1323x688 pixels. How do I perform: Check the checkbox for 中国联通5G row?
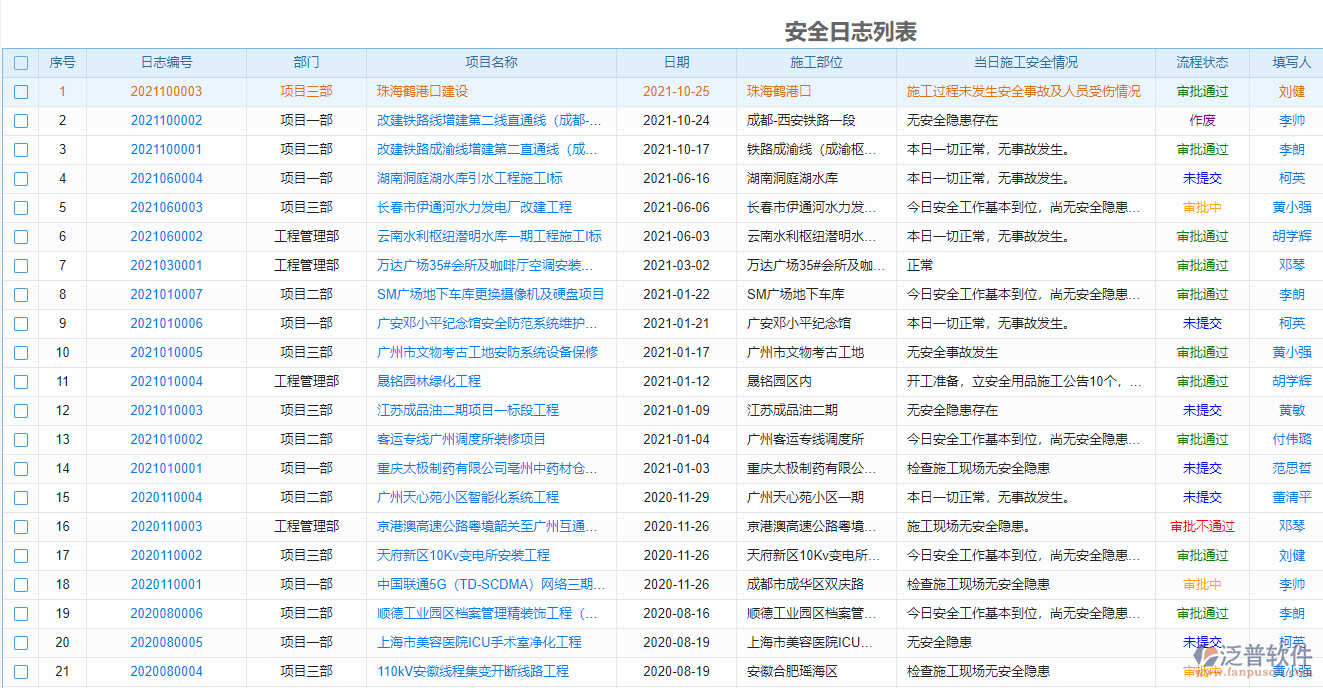click(21, 584)
